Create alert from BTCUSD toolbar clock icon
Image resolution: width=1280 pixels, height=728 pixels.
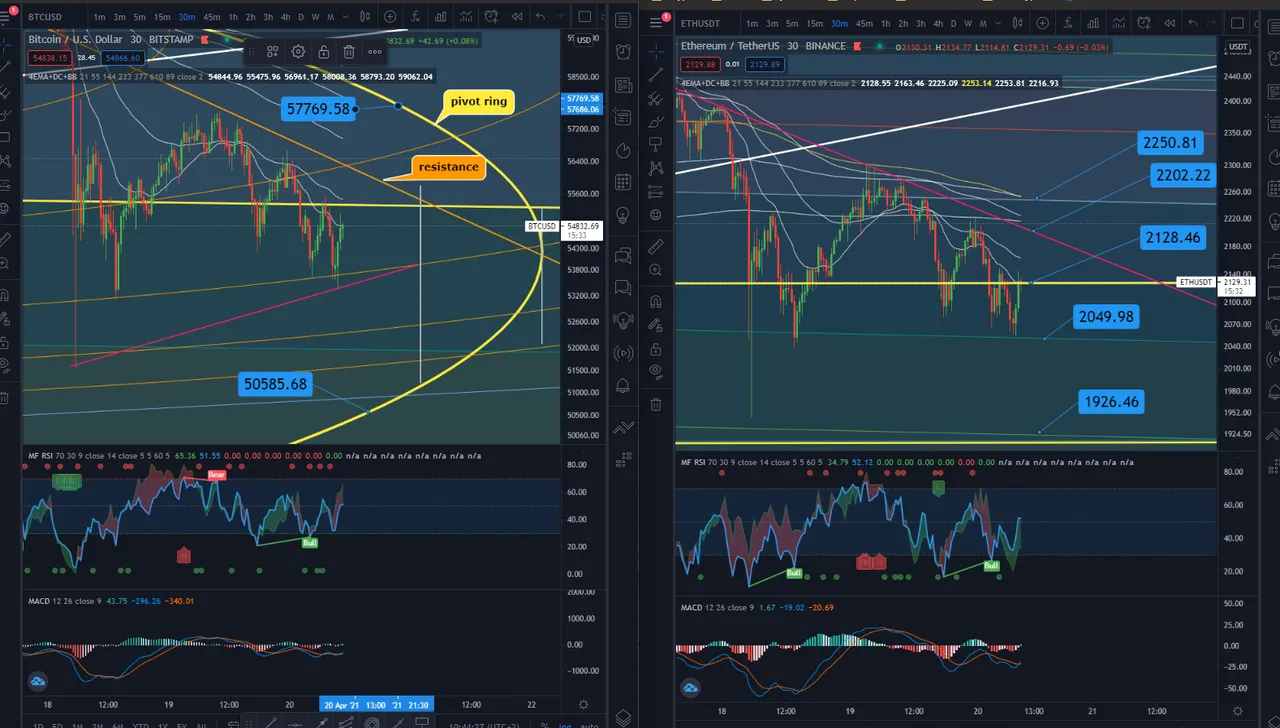coord(491,17)
